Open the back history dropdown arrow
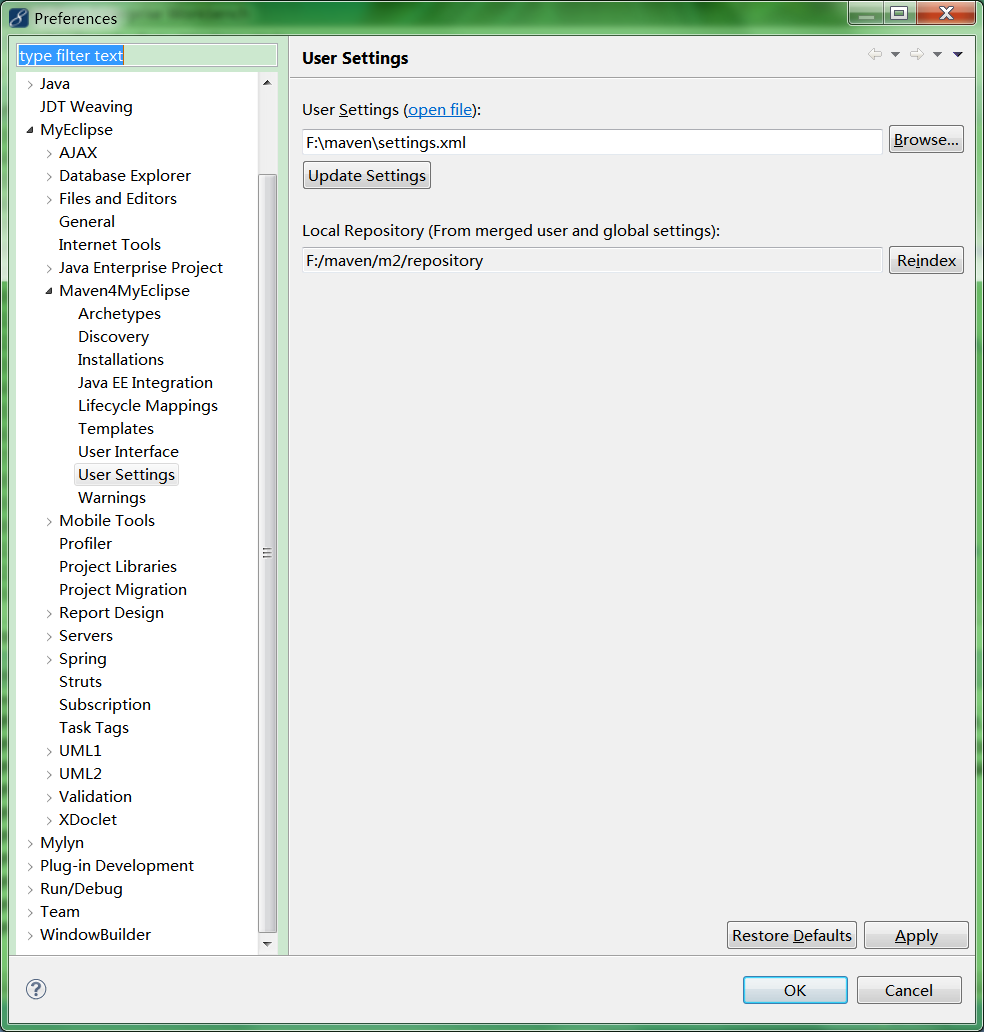Viewport: 984px width, 1032px height. [x=895, y=54]
